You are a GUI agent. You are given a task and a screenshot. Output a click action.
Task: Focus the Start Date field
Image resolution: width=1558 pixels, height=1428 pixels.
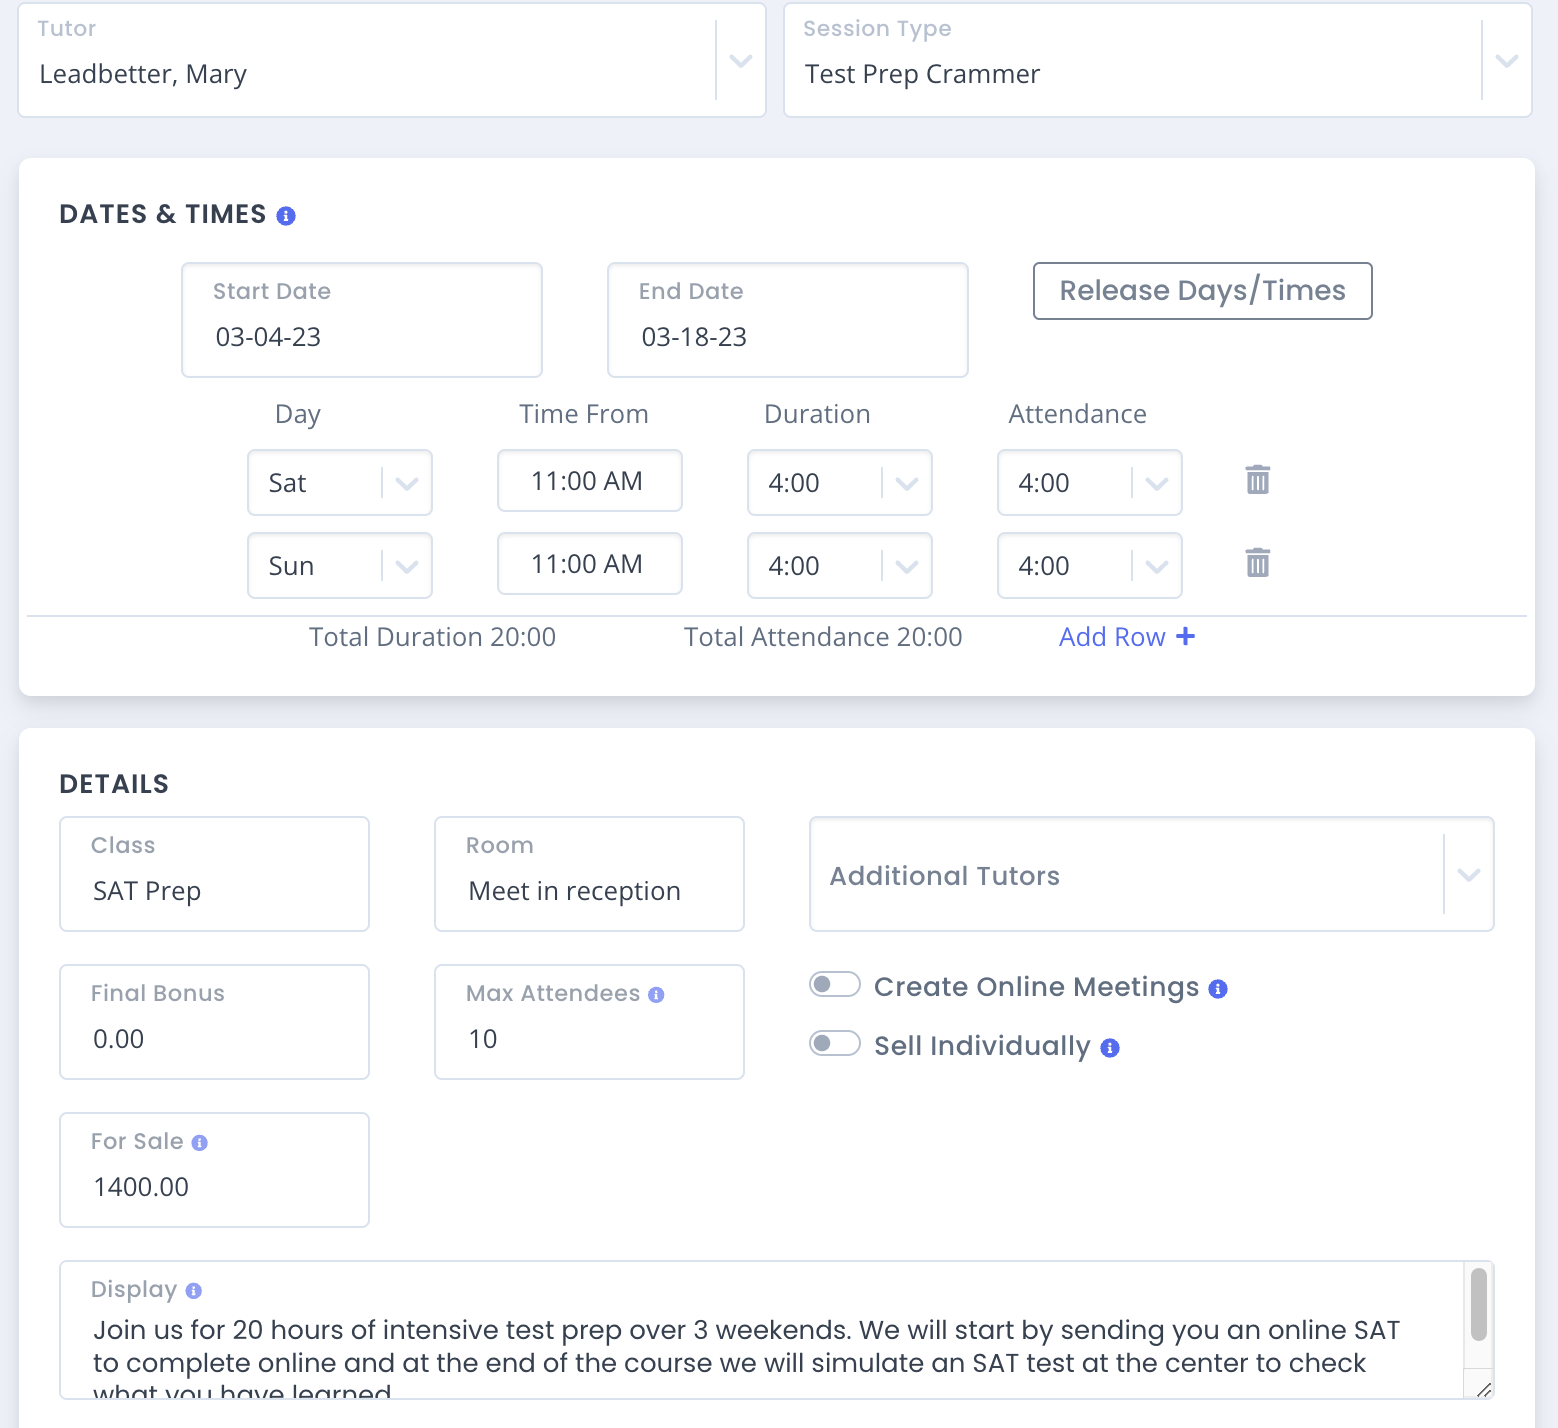pos(362,320)
